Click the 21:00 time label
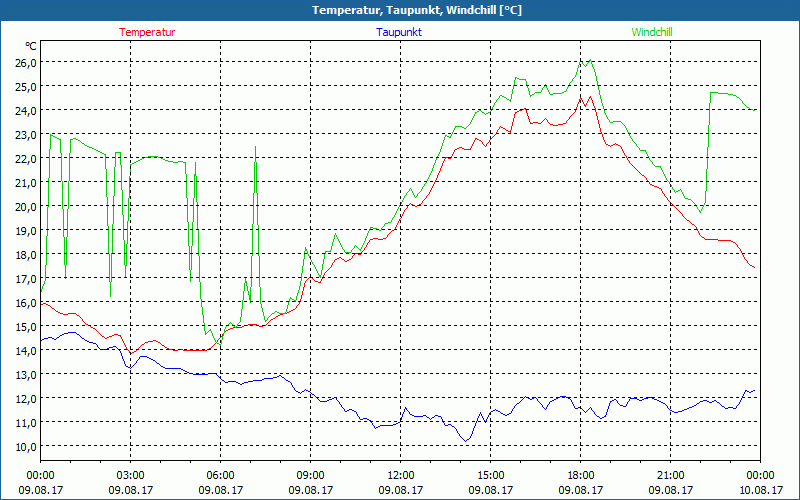This screenshot has width=800, height=500. 670,476
